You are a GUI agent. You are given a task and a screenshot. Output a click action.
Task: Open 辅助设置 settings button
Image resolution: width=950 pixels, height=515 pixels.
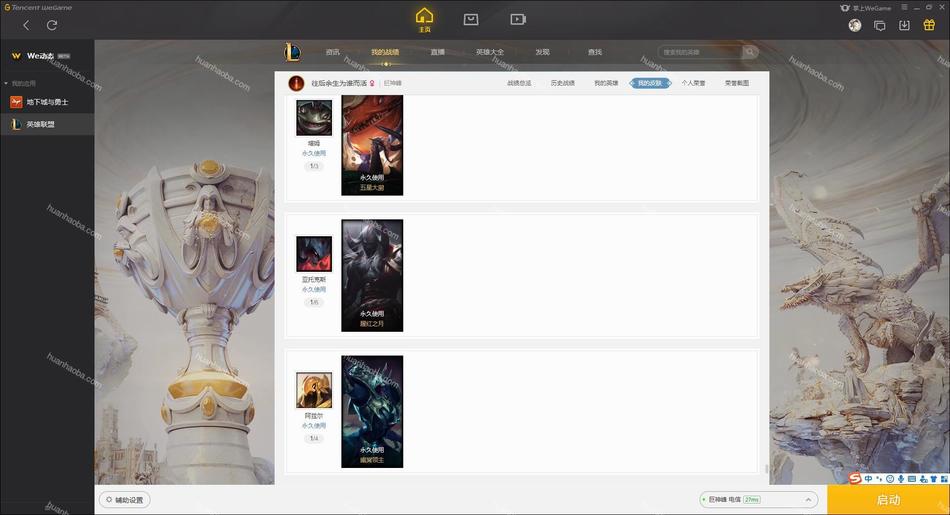click(x=125, y=500)
